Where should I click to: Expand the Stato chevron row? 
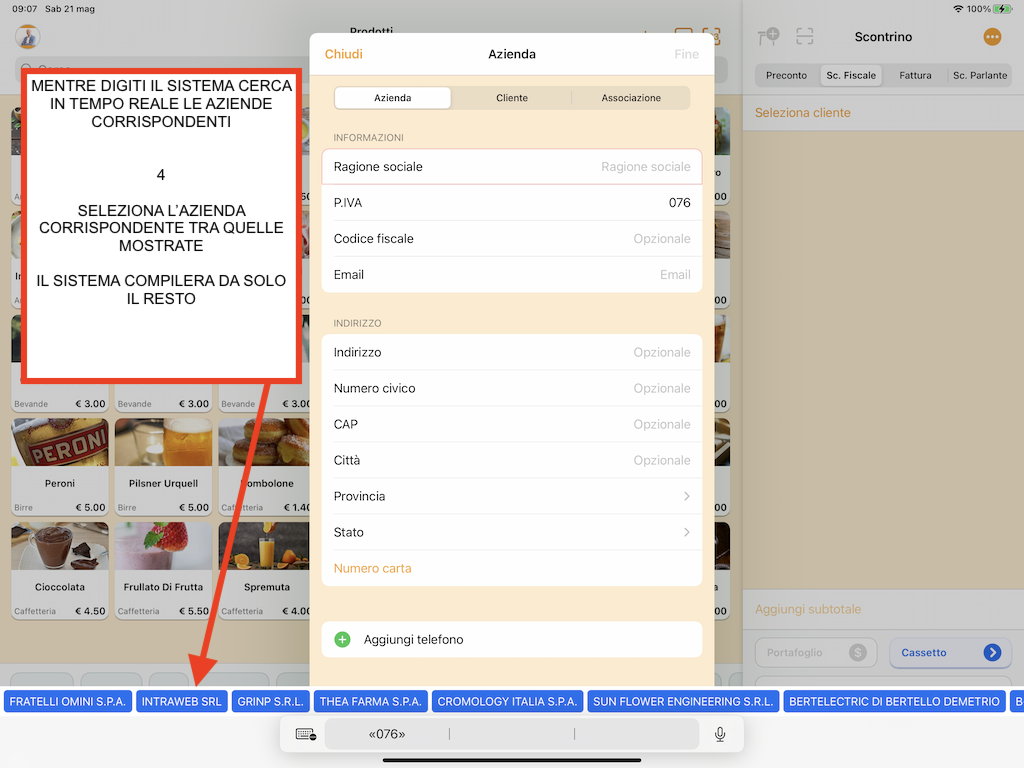pyautogui.click(x=512, y=532)
